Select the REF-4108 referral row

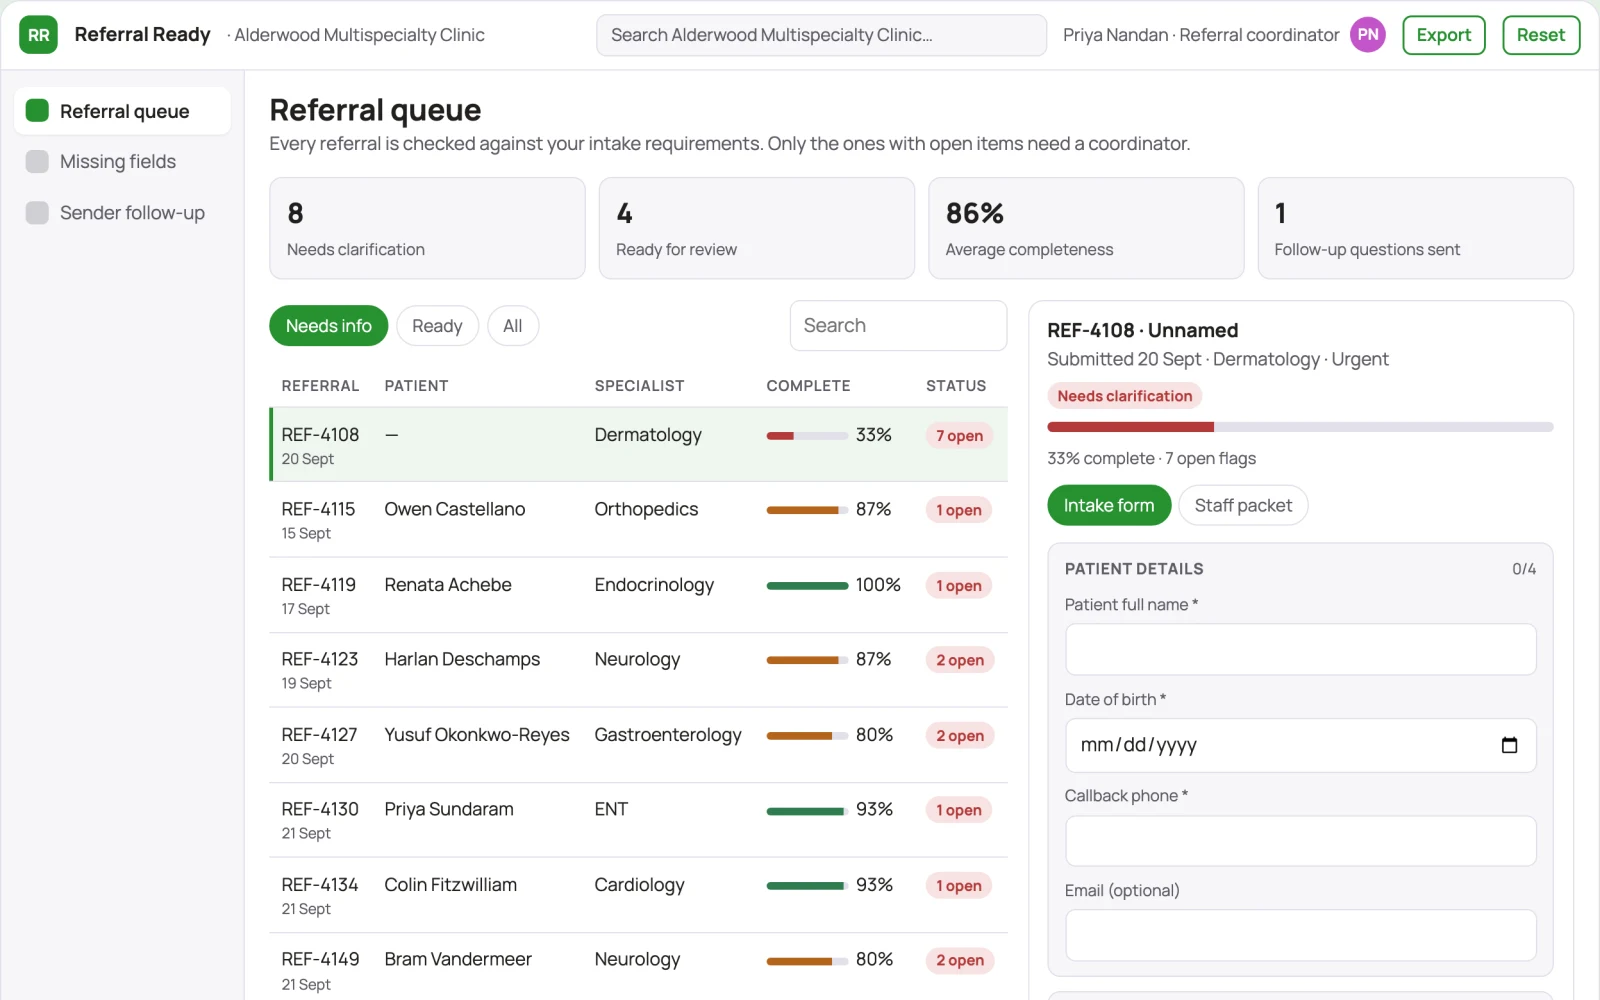click(638, 445)
